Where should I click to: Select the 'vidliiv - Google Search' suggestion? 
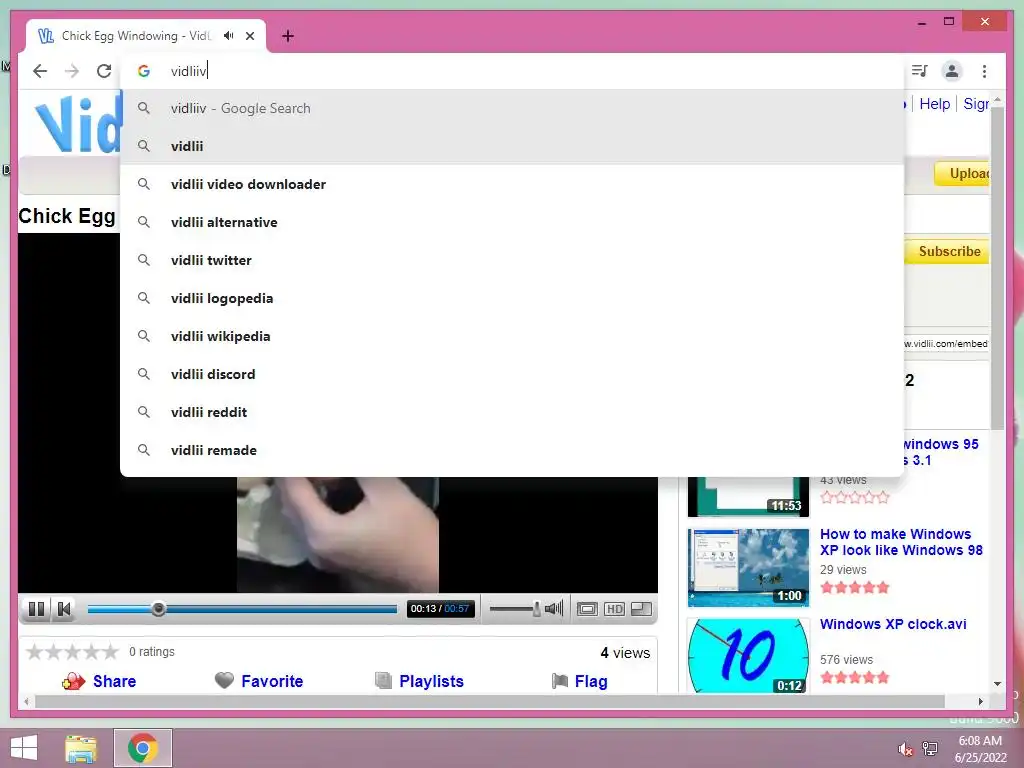[512, 108]
